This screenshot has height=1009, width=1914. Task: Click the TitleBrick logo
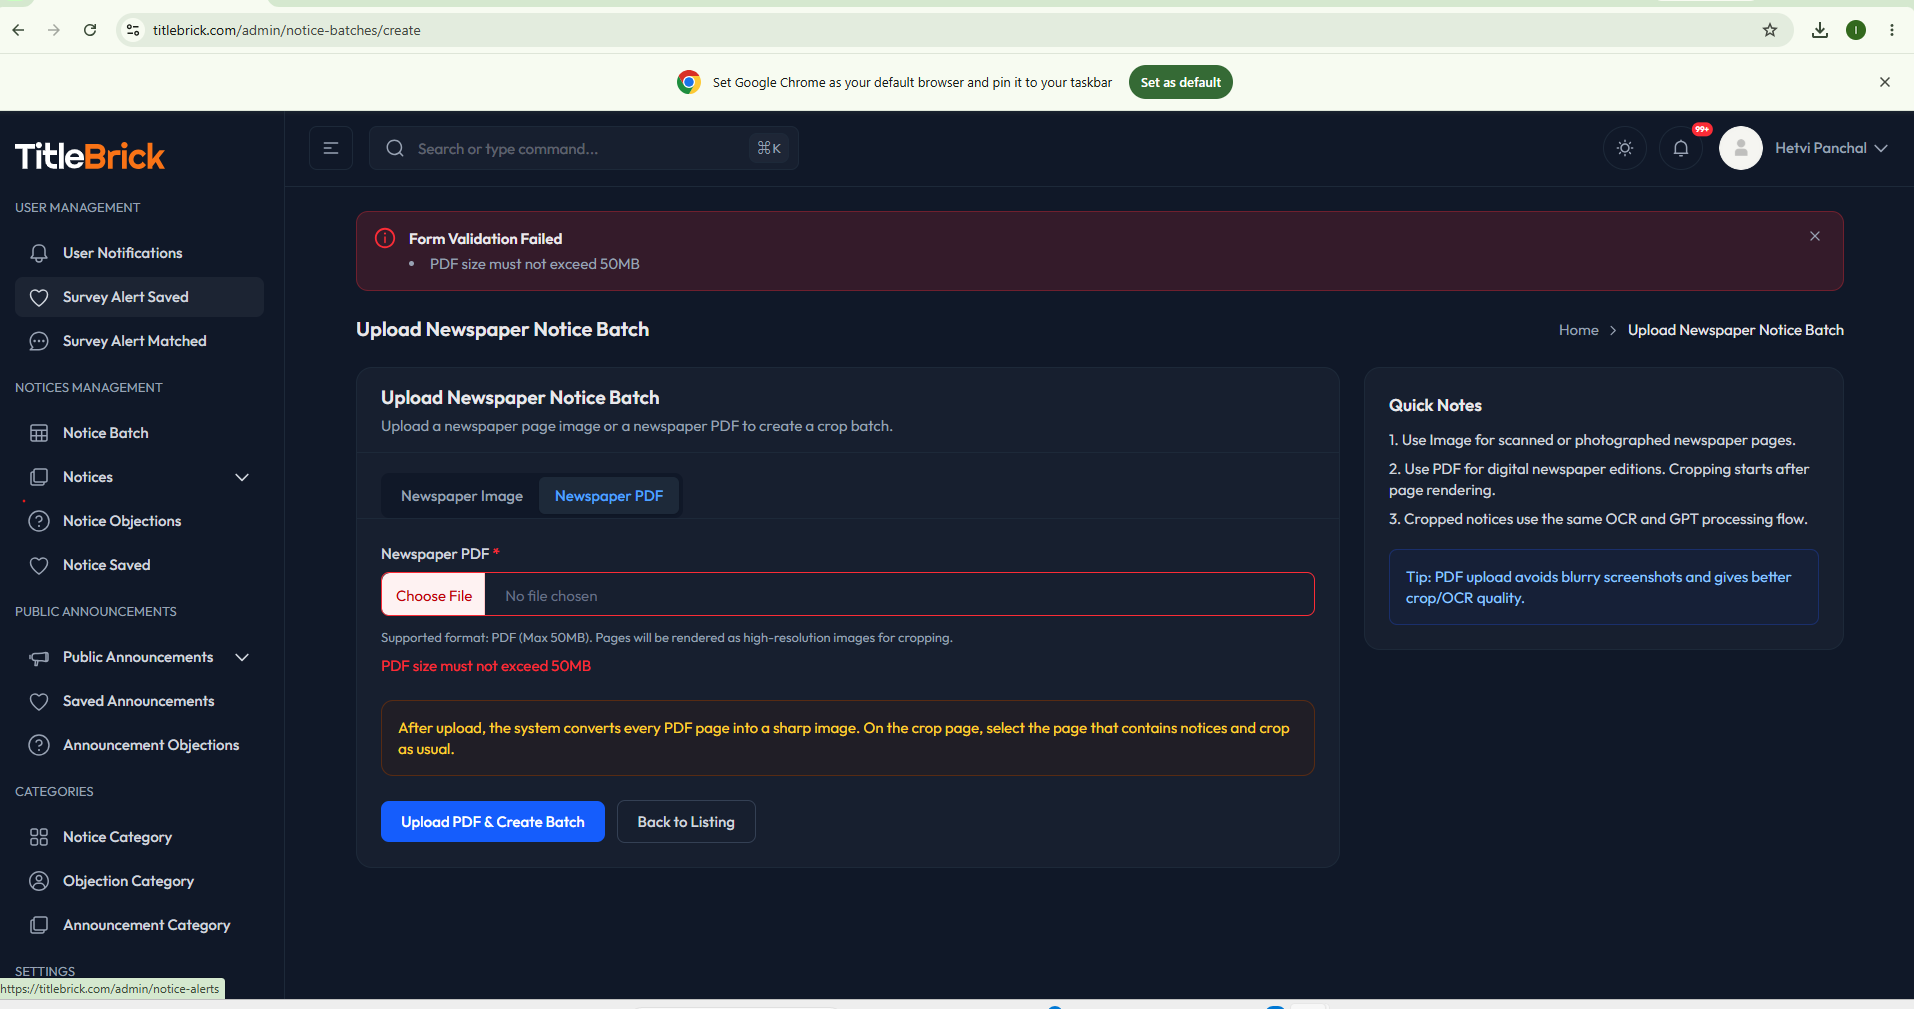90,156
